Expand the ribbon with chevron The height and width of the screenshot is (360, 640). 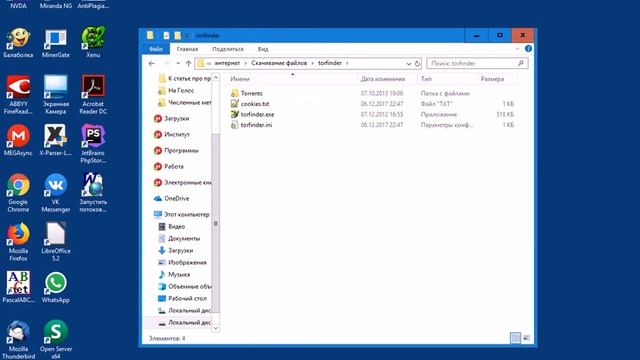[518, 49]
